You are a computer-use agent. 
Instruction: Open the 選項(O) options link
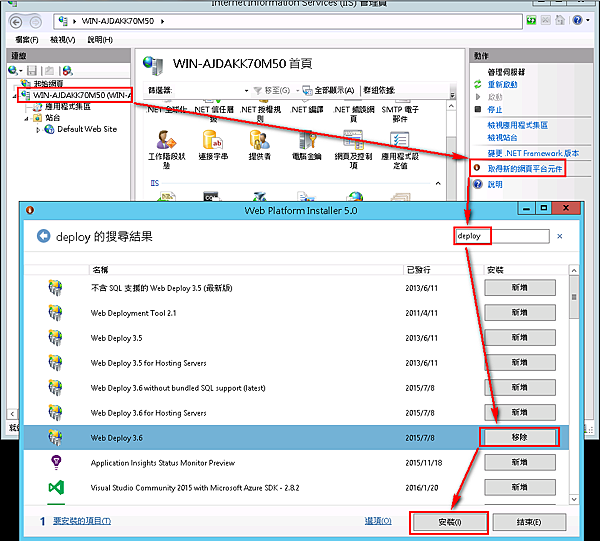[x=378, y=521]
